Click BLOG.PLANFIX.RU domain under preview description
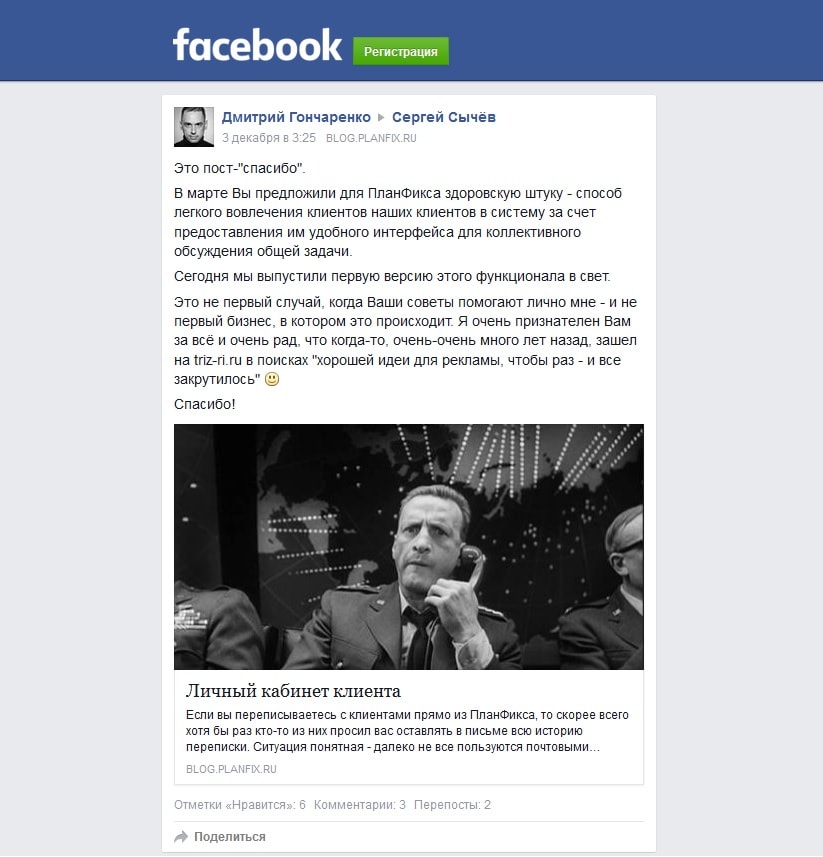The image size is (823, 857). [x=231, y=769]
